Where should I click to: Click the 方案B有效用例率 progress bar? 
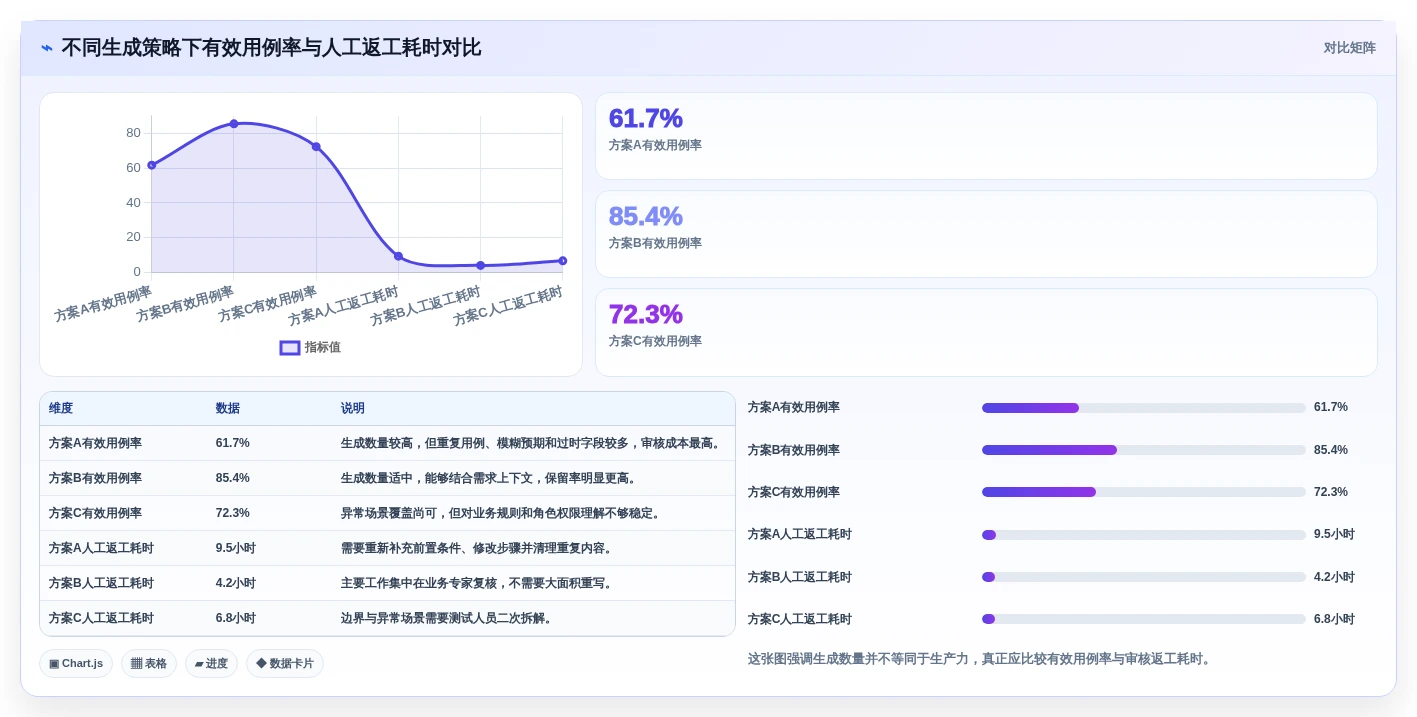(1144, 450)
